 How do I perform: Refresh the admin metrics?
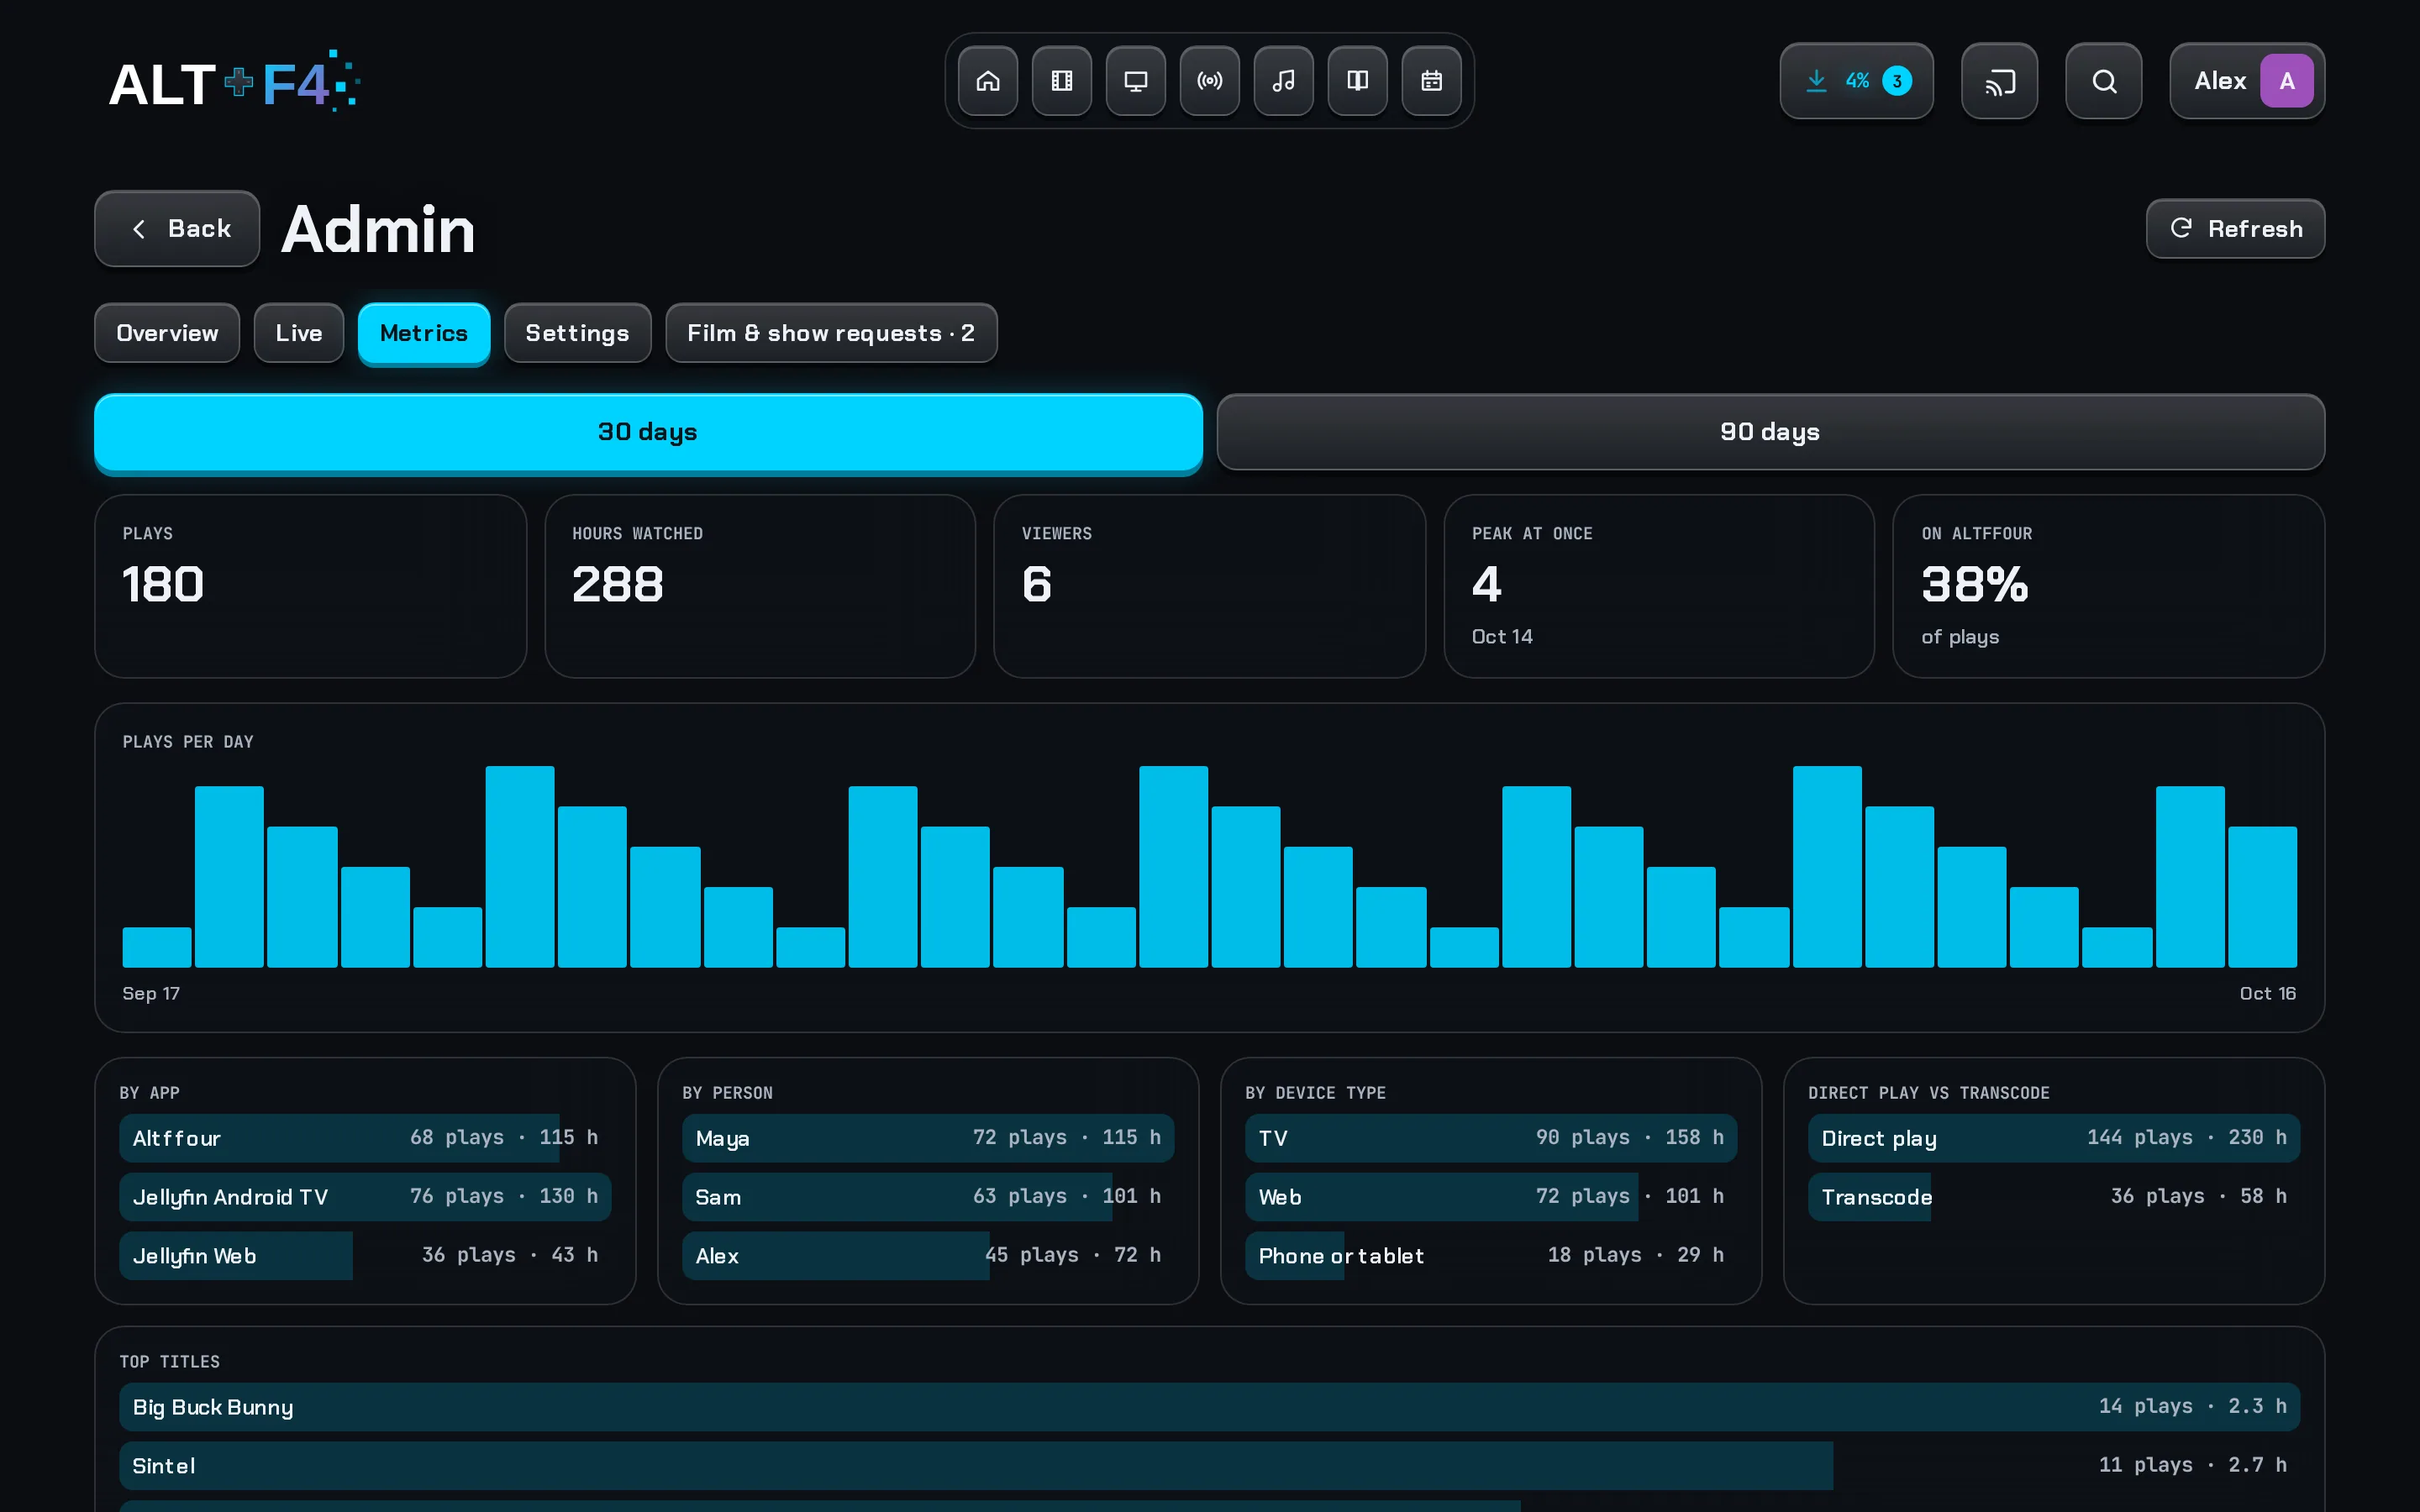click(x=2235, y=229)
